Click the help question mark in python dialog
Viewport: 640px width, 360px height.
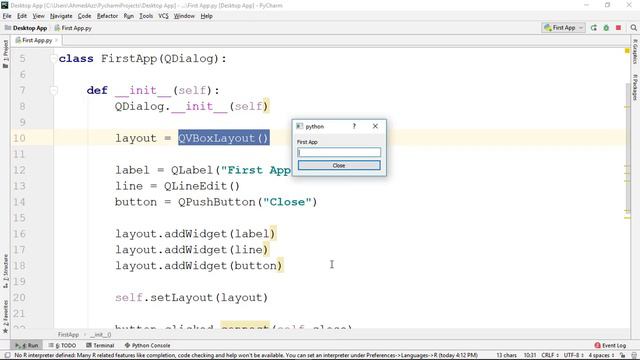(x=354, y=126)
